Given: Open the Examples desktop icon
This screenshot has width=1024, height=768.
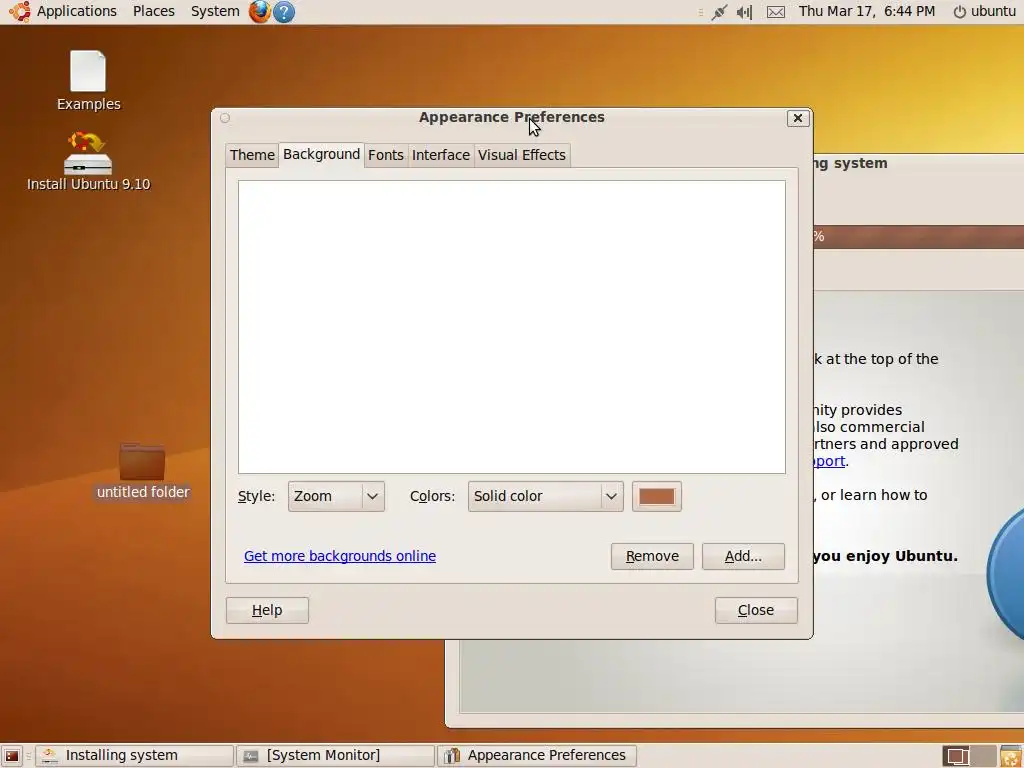Looking at the screenshot, I should point(88,80).
